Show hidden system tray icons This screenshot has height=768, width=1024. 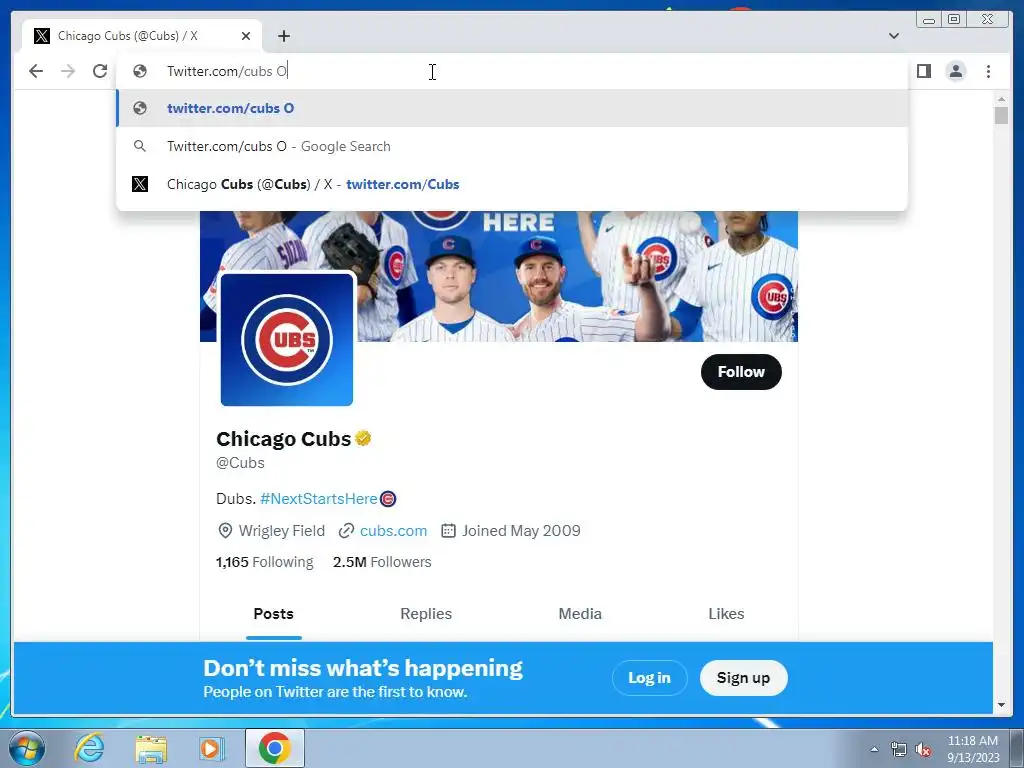tap(874, 749)
